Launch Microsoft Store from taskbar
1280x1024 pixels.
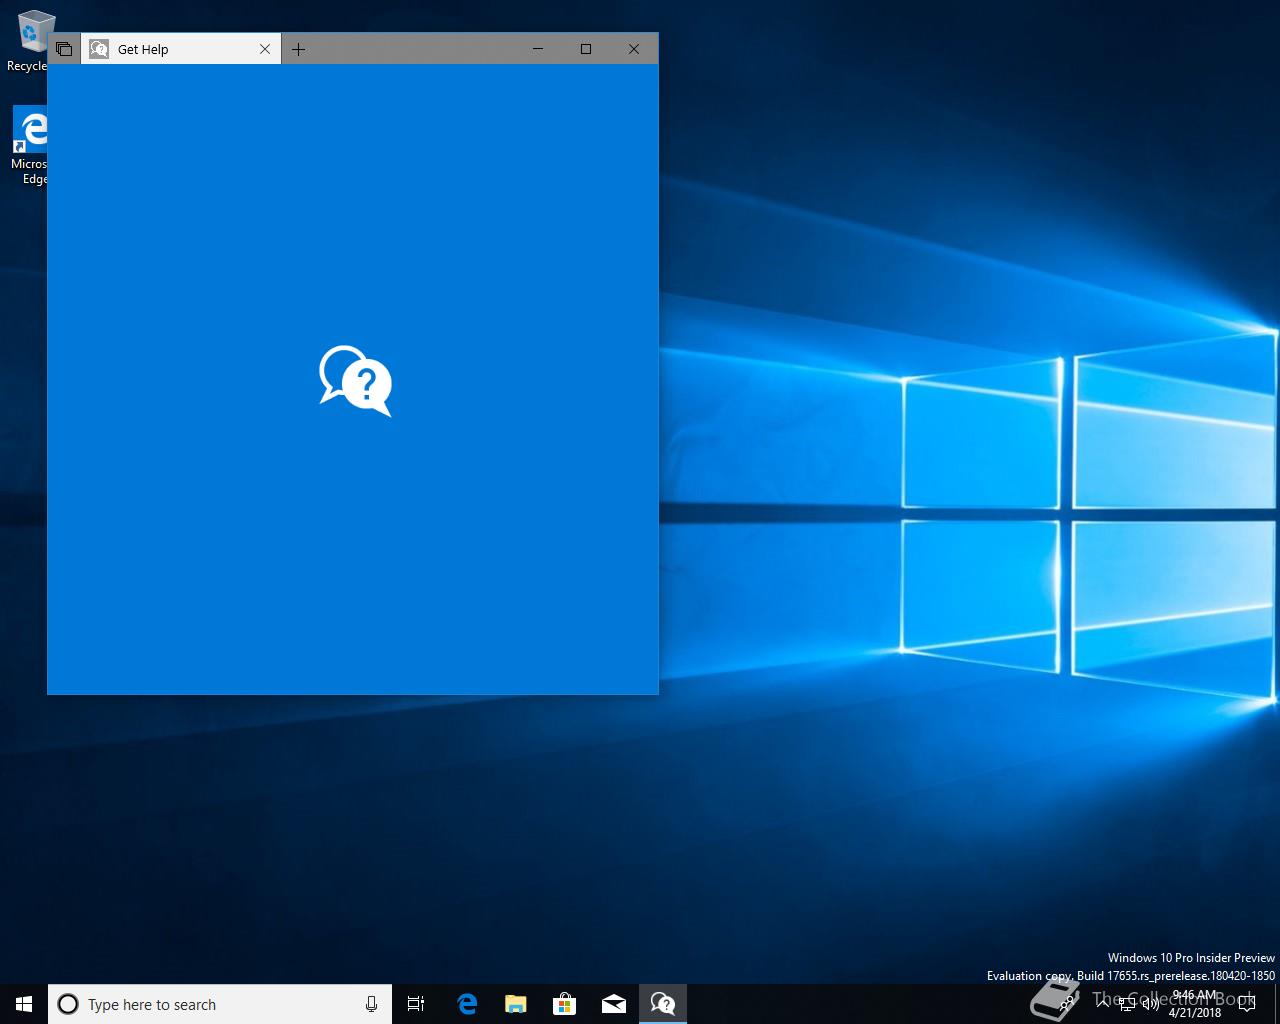point(565,1004)
